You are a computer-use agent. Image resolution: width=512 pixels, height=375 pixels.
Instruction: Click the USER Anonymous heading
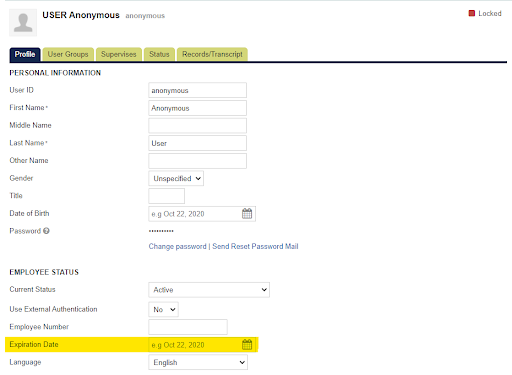click(x=81, y=15)
